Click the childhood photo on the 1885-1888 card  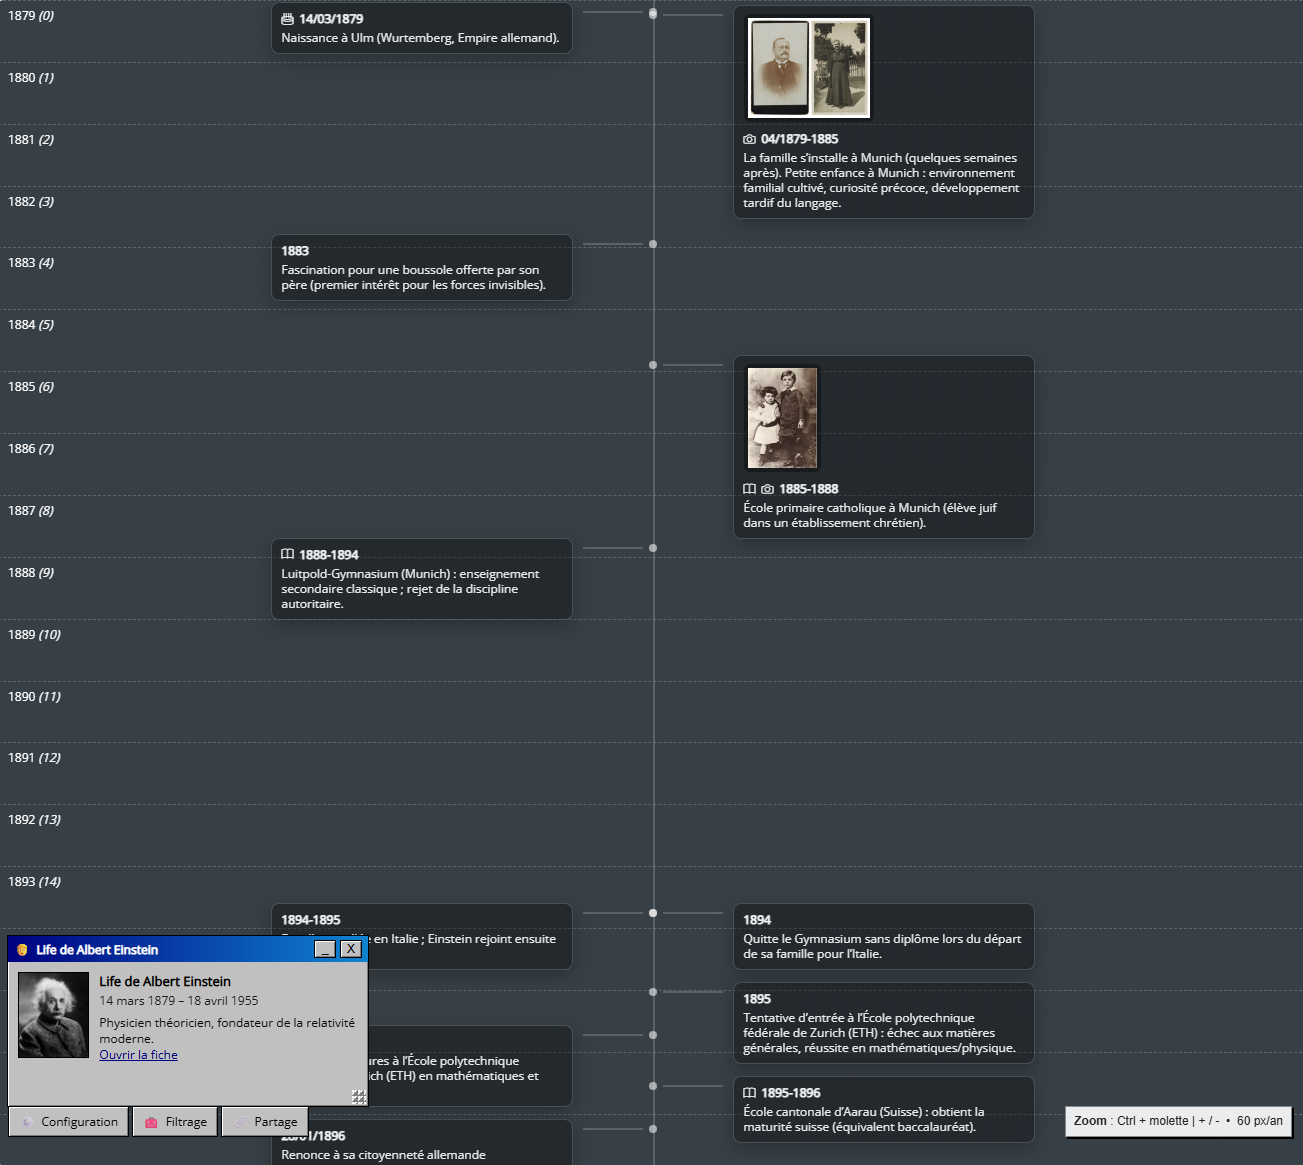782,417
